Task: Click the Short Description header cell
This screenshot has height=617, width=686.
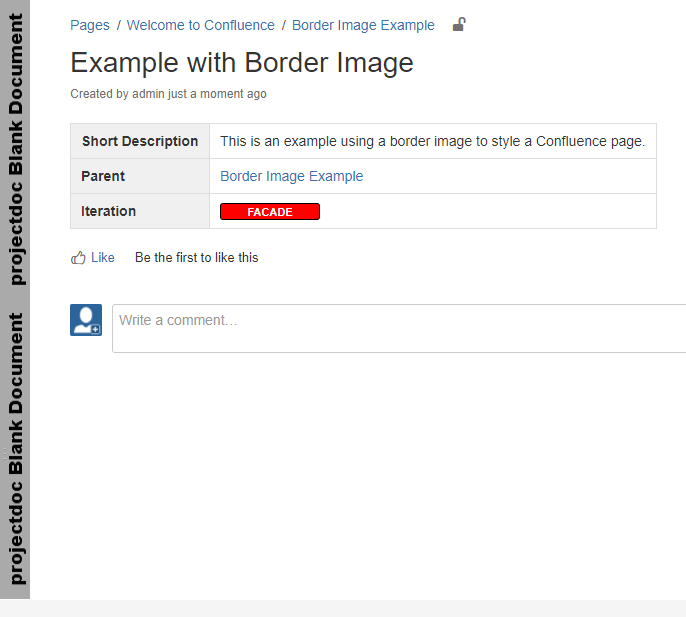Action: point(140,141)
